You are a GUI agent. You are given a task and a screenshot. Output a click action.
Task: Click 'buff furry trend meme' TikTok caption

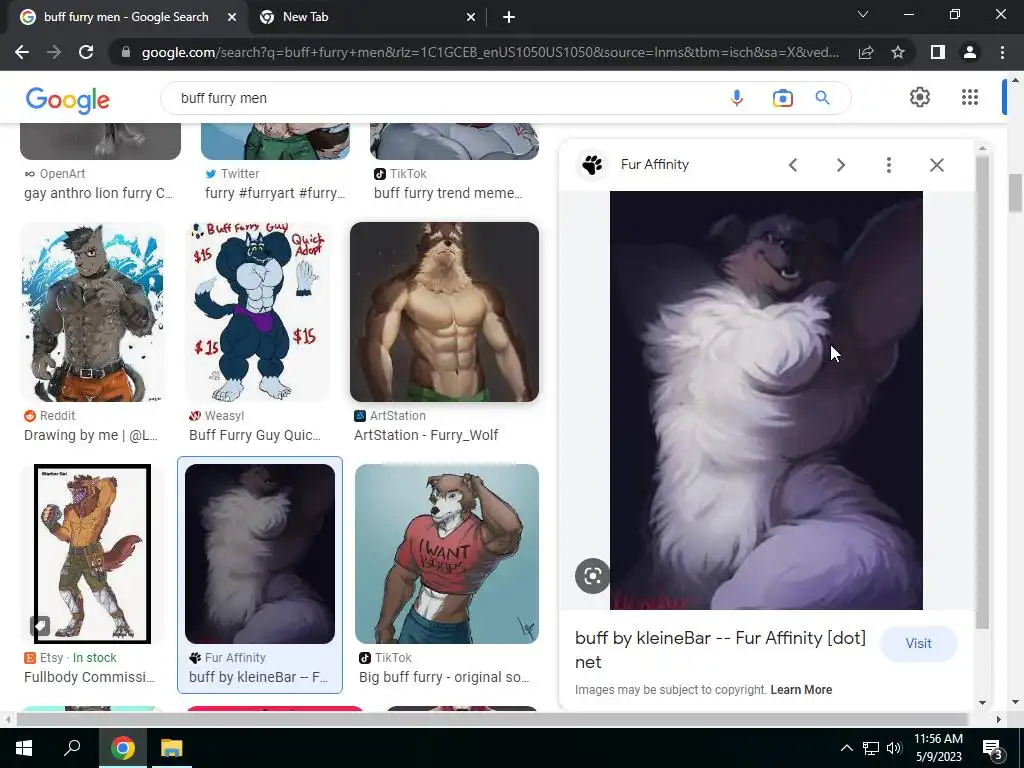tap(448, 193)
